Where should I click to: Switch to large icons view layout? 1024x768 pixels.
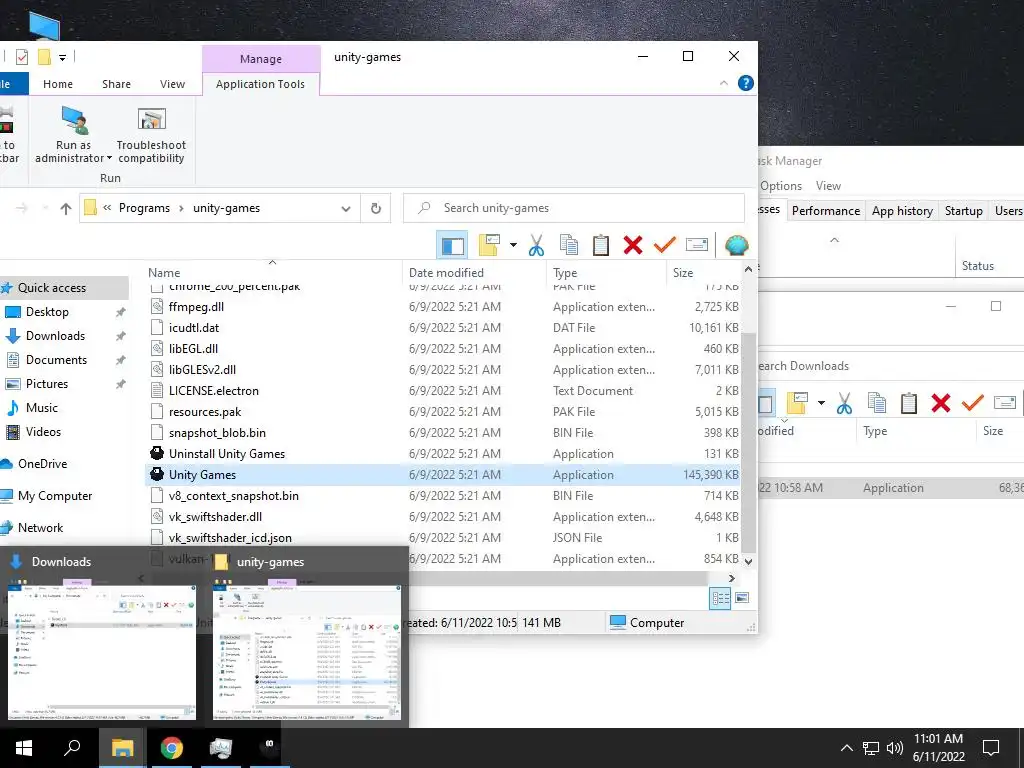click(742, 598)
